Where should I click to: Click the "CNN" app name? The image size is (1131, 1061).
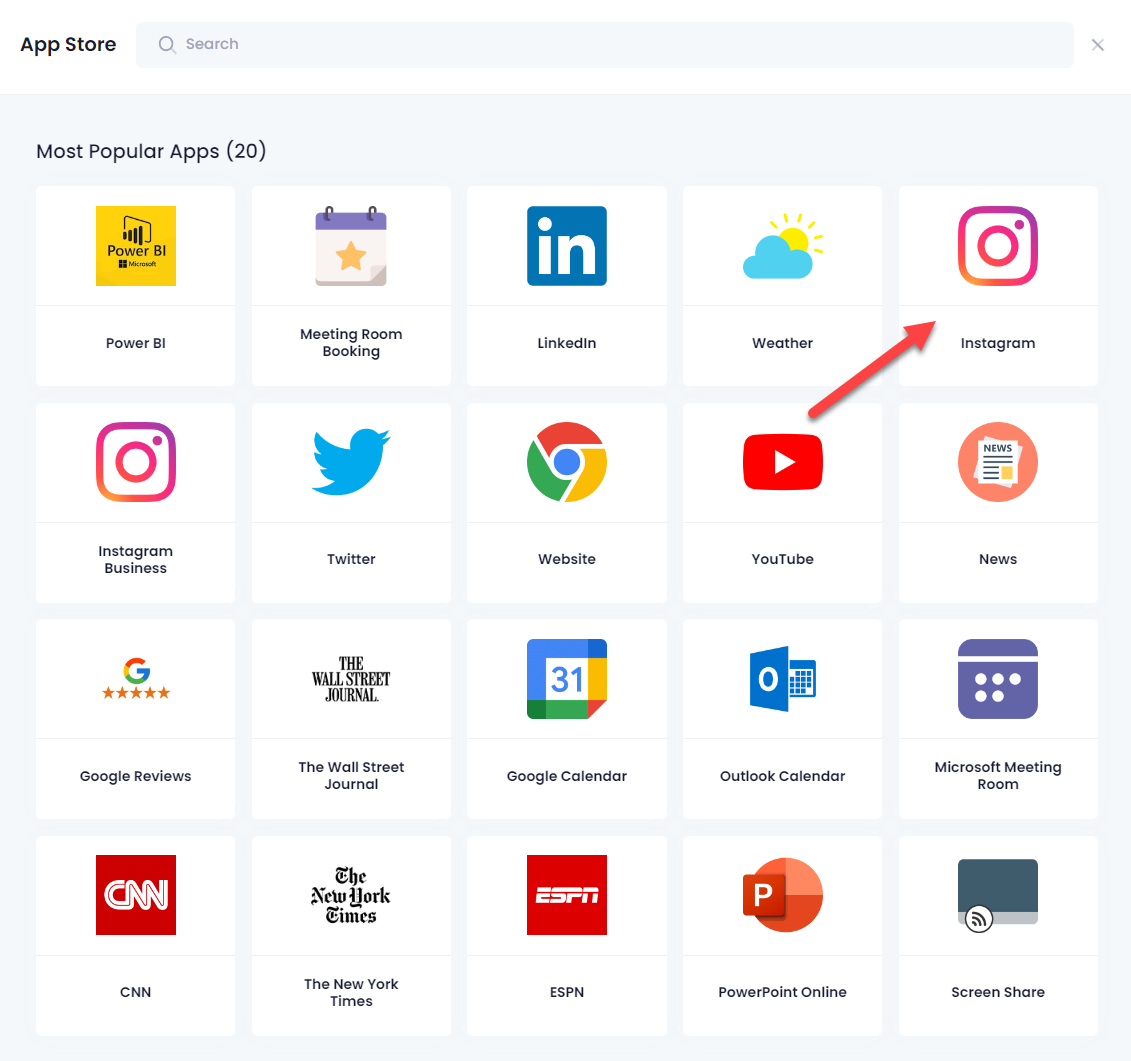point(136,992)
